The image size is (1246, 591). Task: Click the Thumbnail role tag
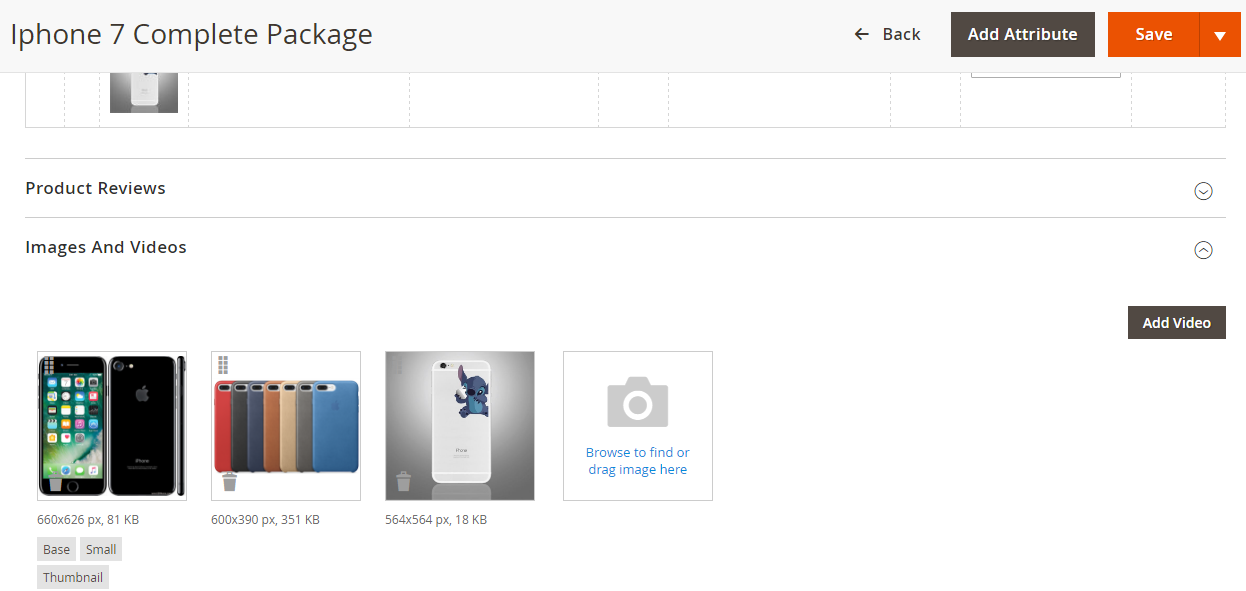pos(73,577)
